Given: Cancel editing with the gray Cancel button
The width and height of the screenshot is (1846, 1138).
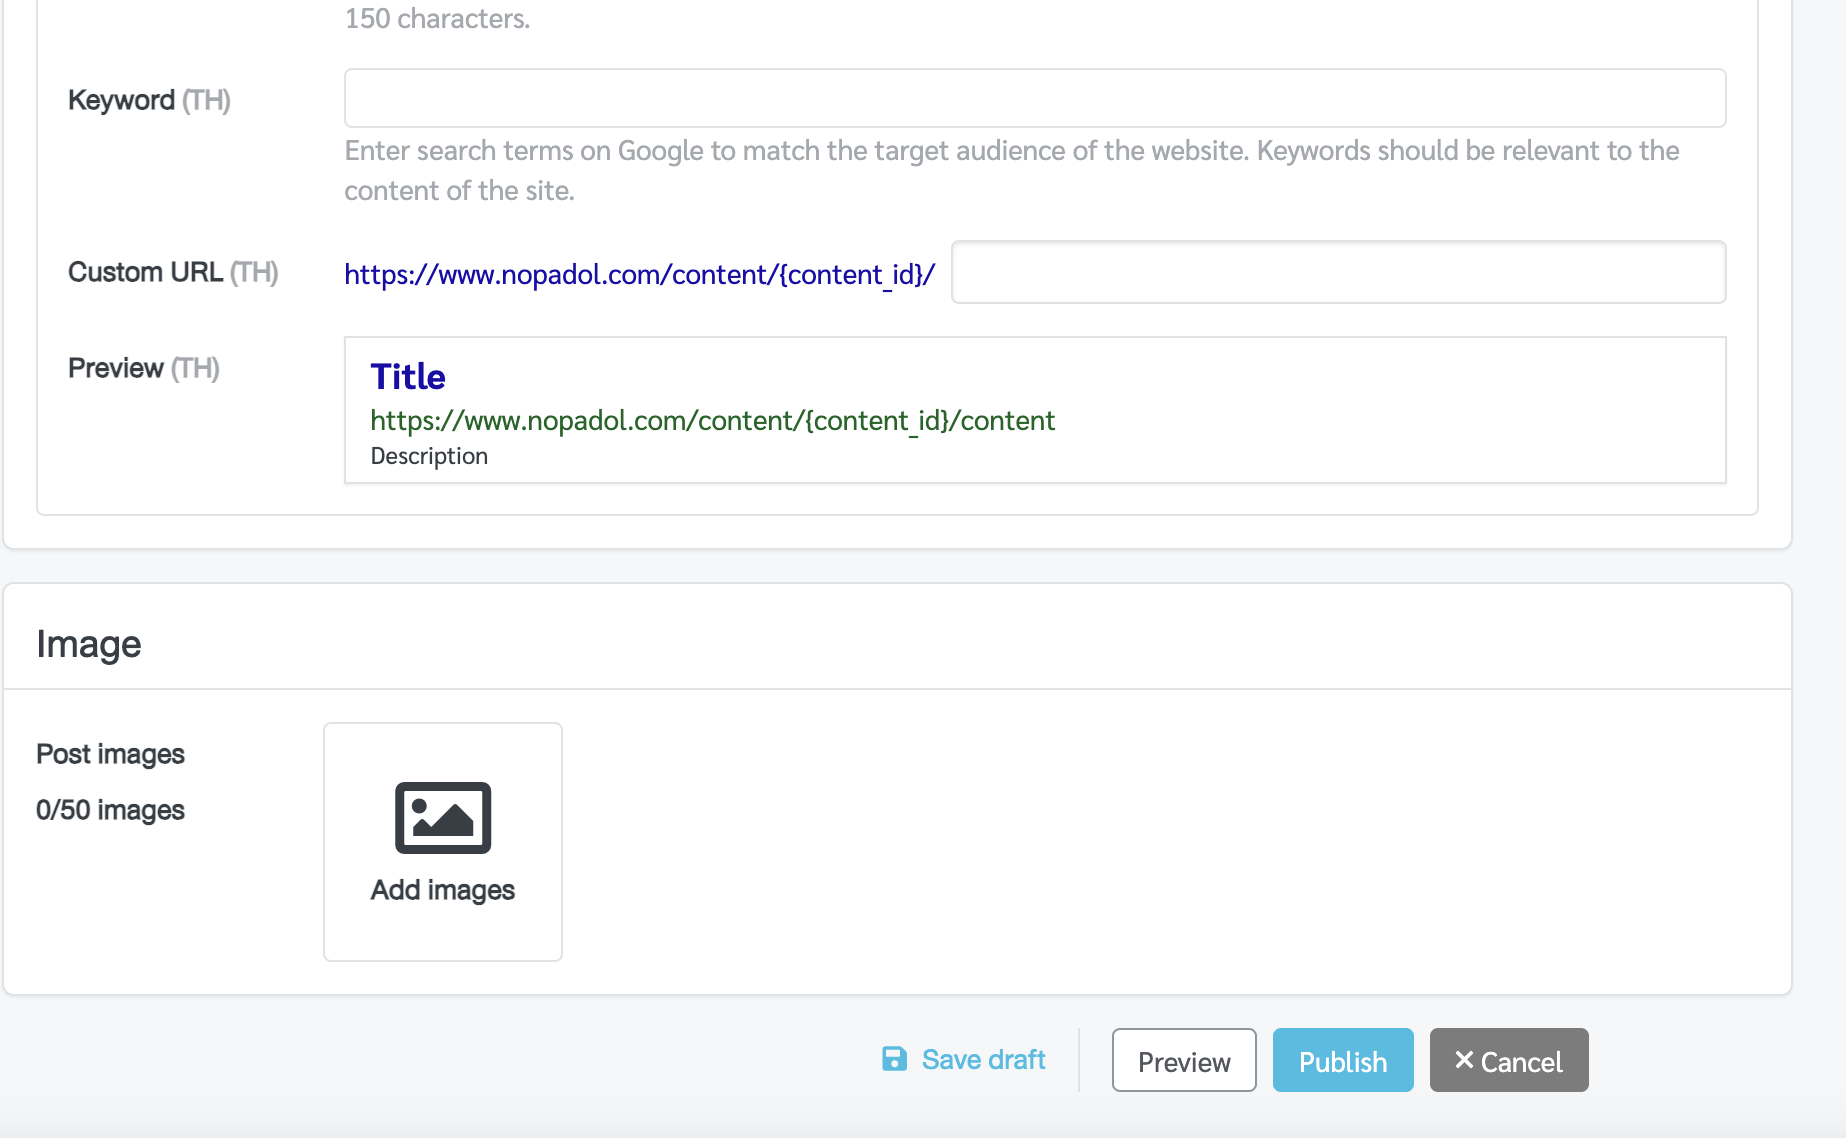Looking at the screenshot, I should pyautogui.click(x=1509, y=1060).
